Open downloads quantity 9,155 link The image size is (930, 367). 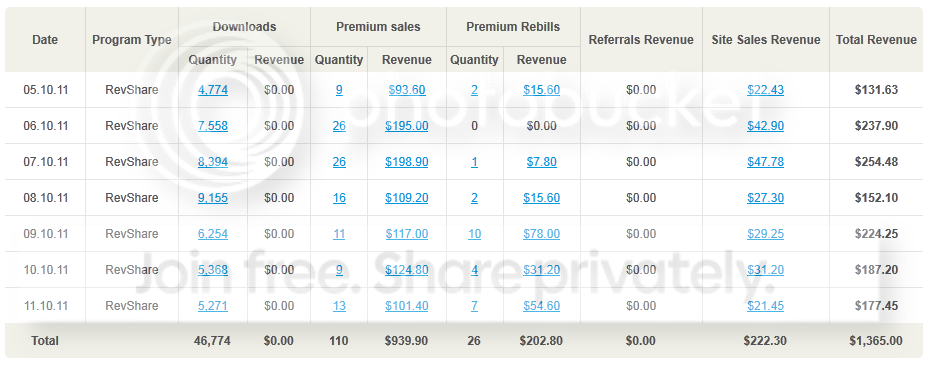[x=213, y=198]
